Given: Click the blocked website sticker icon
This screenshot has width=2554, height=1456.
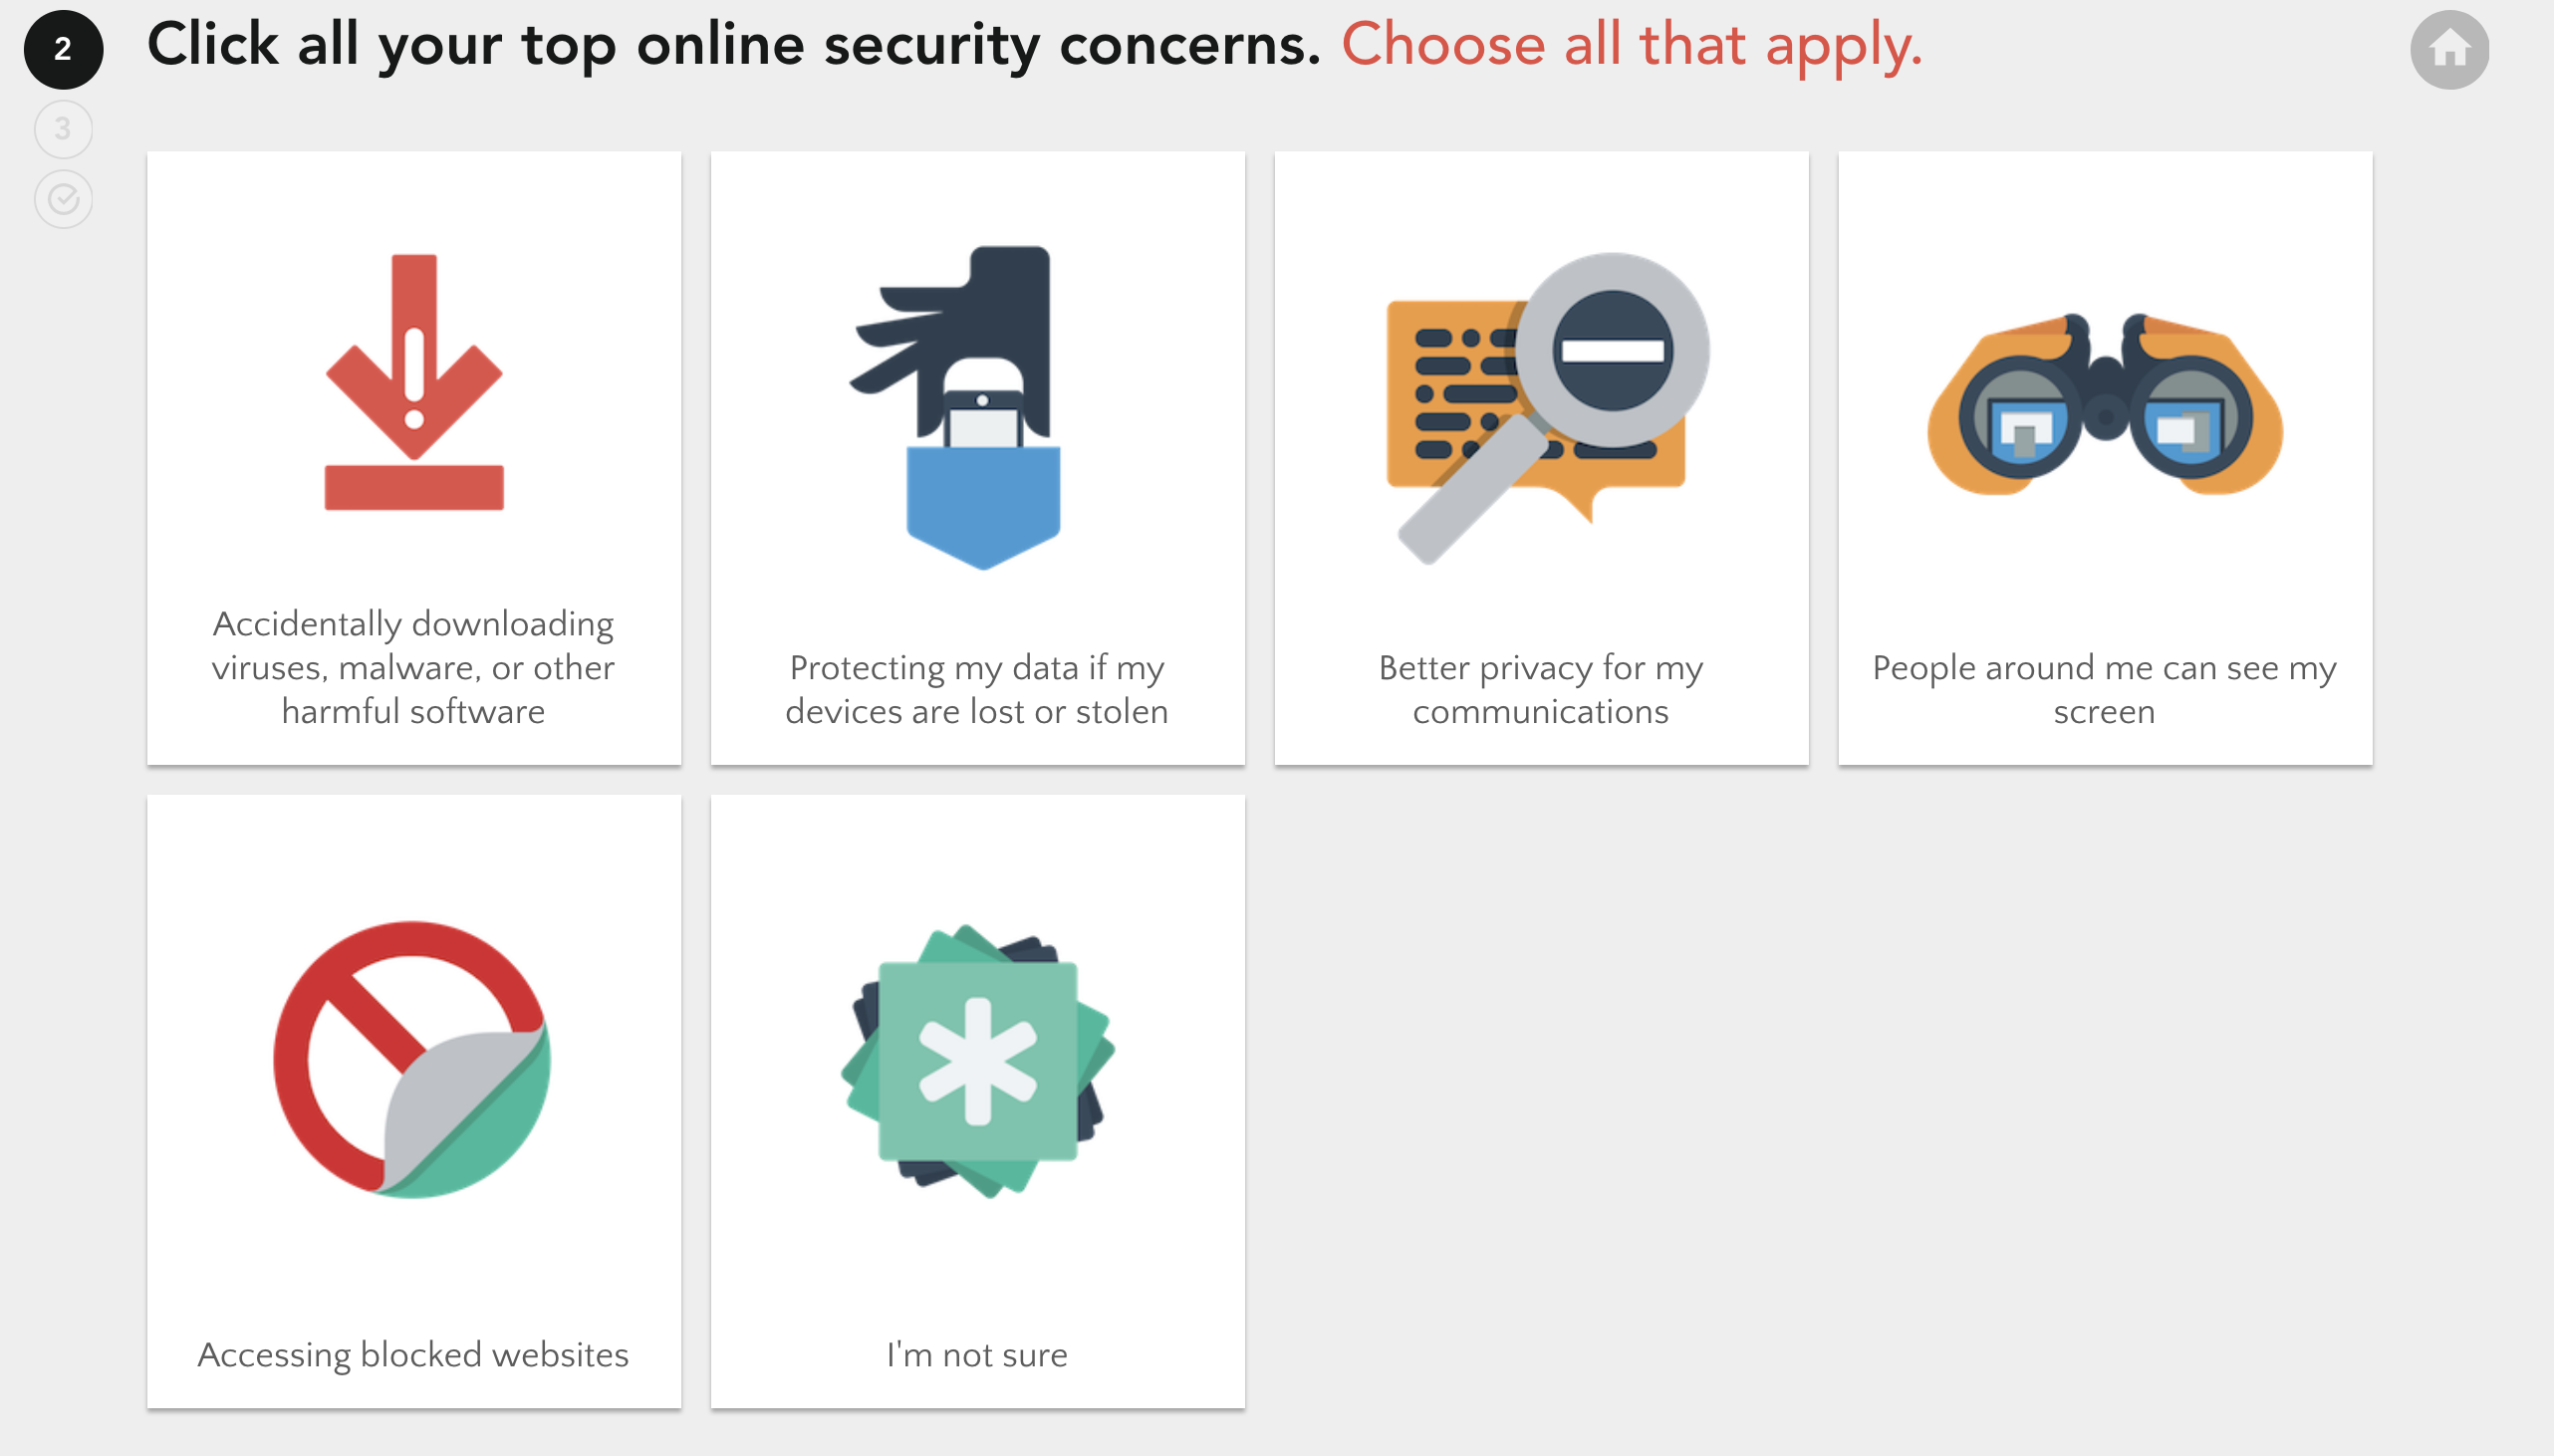Looking at the screenshot, I should coord(412,1058).
